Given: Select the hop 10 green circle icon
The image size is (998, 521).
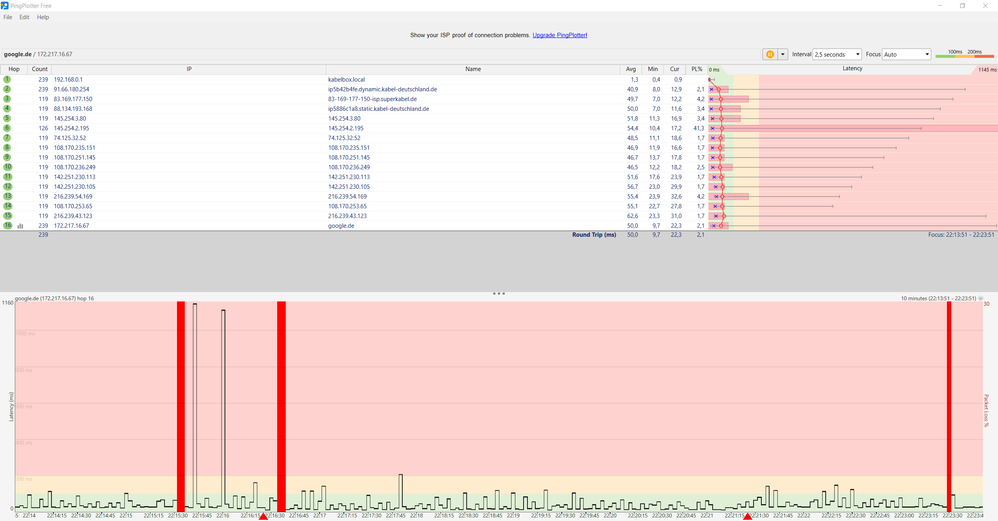Looking at the screenshot, I should point(7,167).
